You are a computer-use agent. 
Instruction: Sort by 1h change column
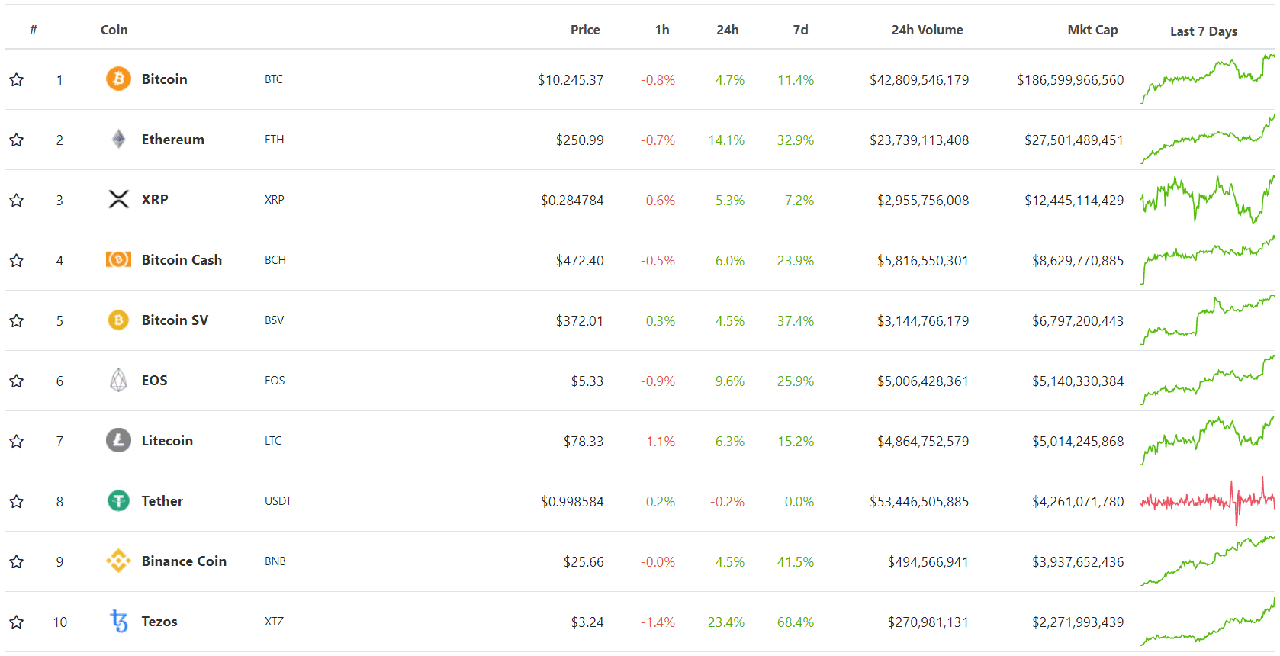click(662, 30)
